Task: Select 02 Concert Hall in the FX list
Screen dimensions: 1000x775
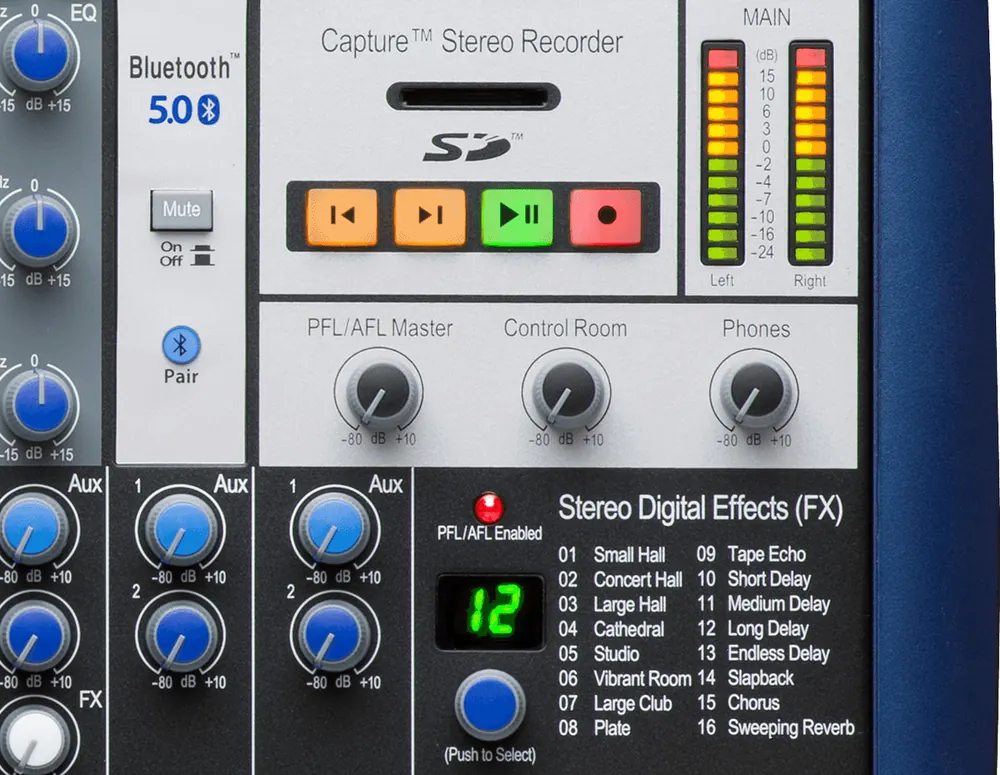Action: point(621,579)
